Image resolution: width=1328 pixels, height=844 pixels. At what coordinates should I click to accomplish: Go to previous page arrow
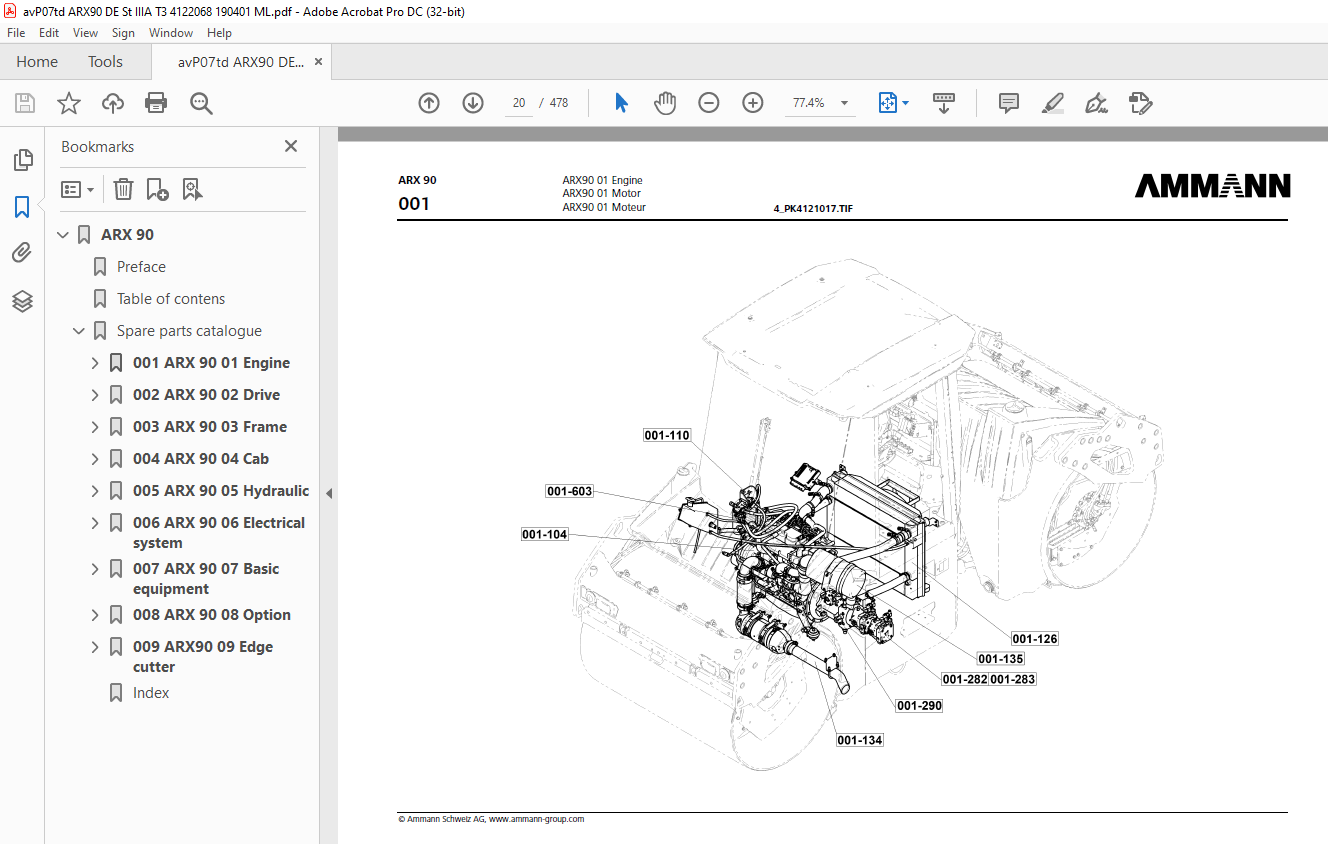(x=429, y=103)
